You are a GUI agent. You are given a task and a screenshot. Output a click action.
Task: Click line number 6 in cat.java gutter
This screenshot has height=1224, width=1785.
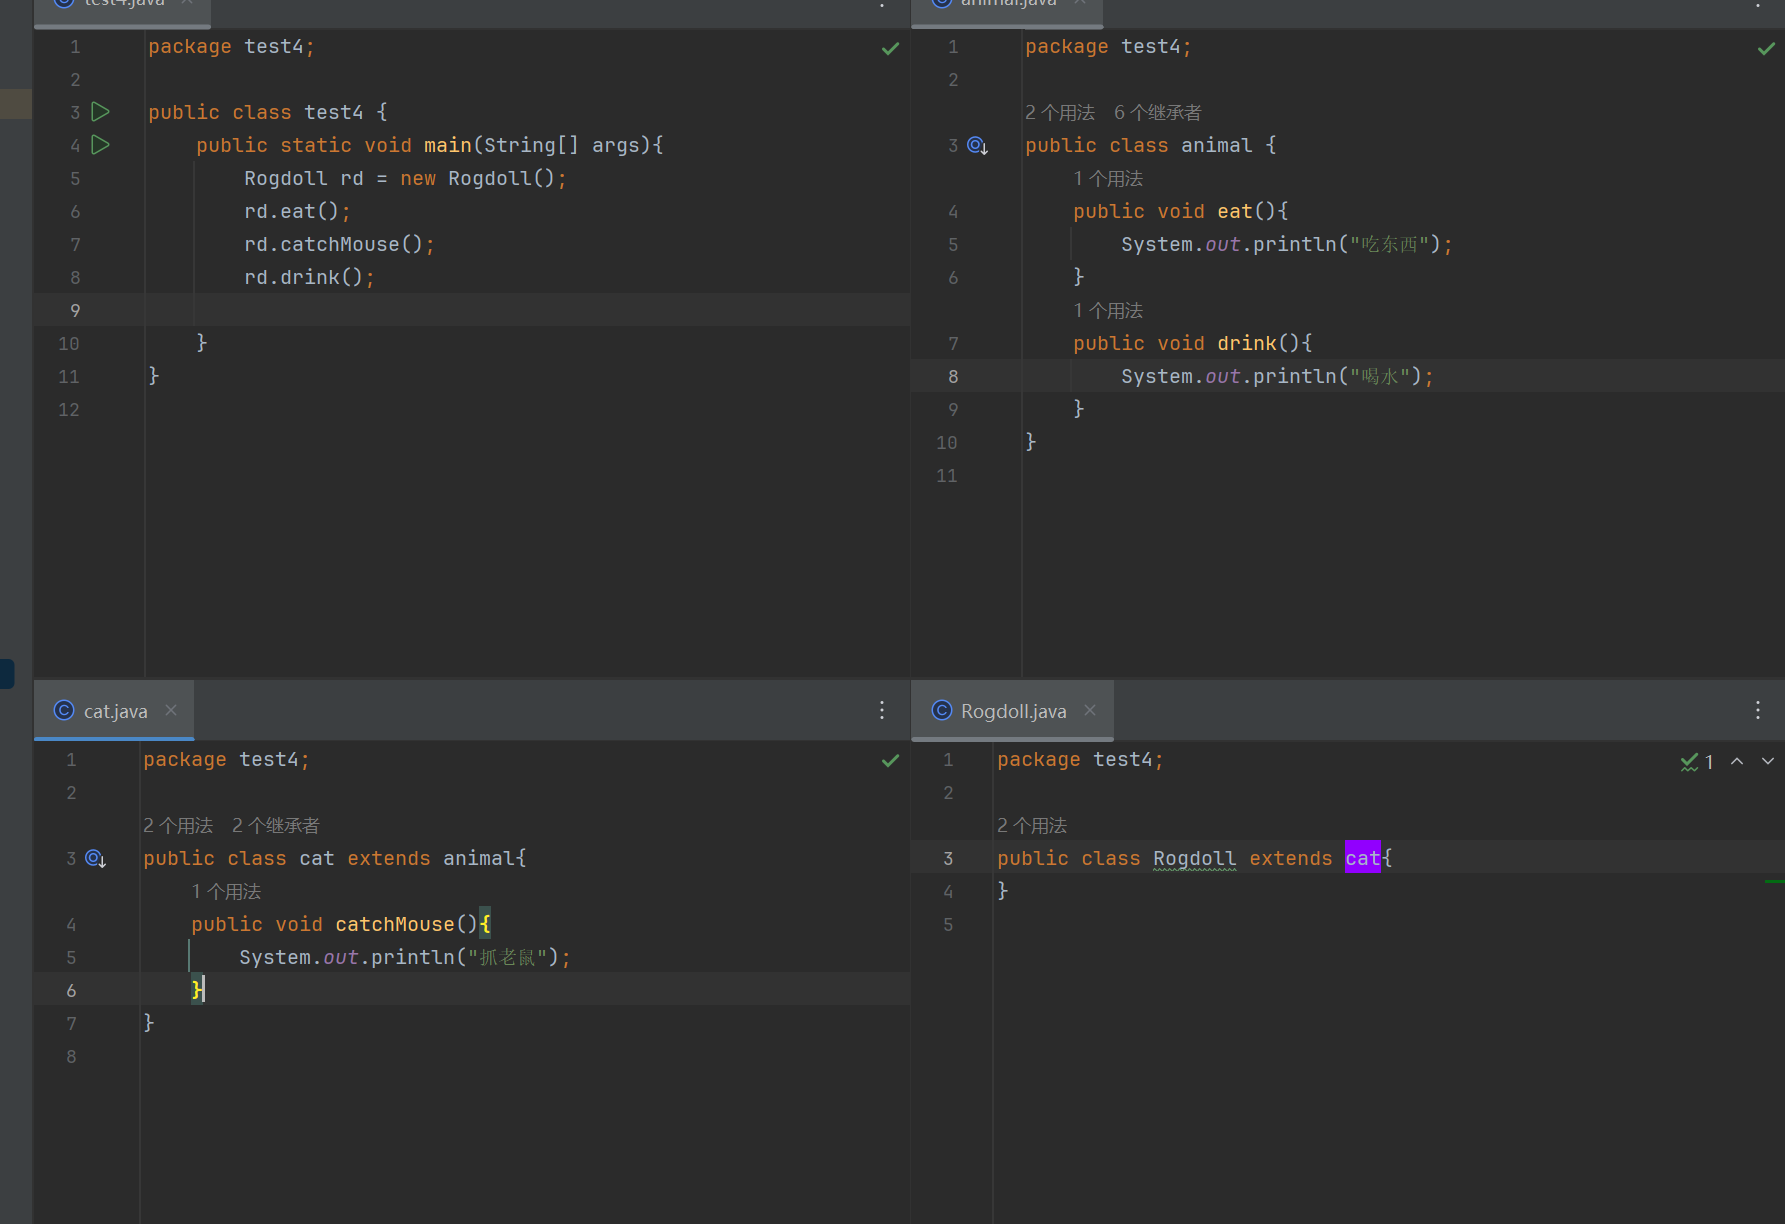[x=71, y=990]
